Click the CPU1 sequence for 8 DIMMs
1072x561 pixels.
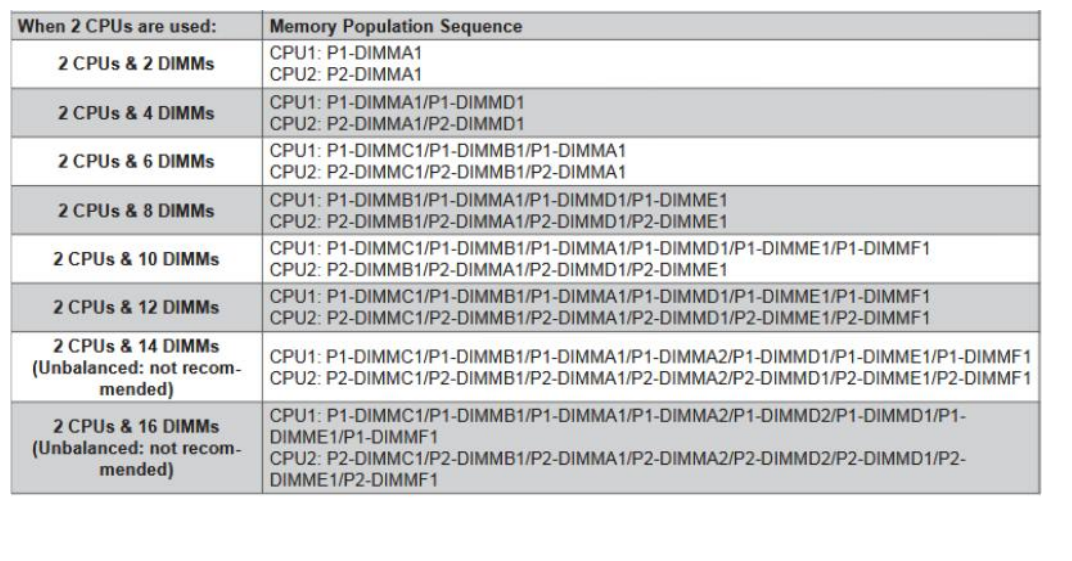(497, 200)
